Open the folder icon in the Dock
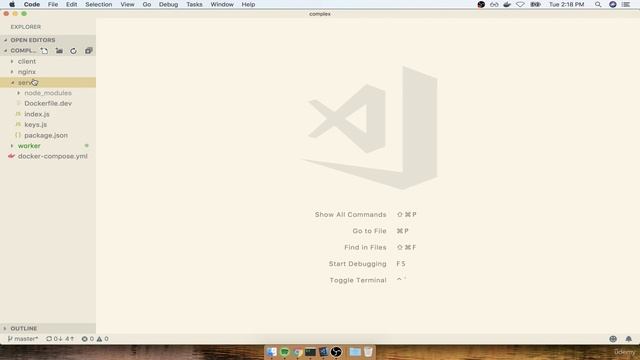640x360 pixels. tap(355, 351)
